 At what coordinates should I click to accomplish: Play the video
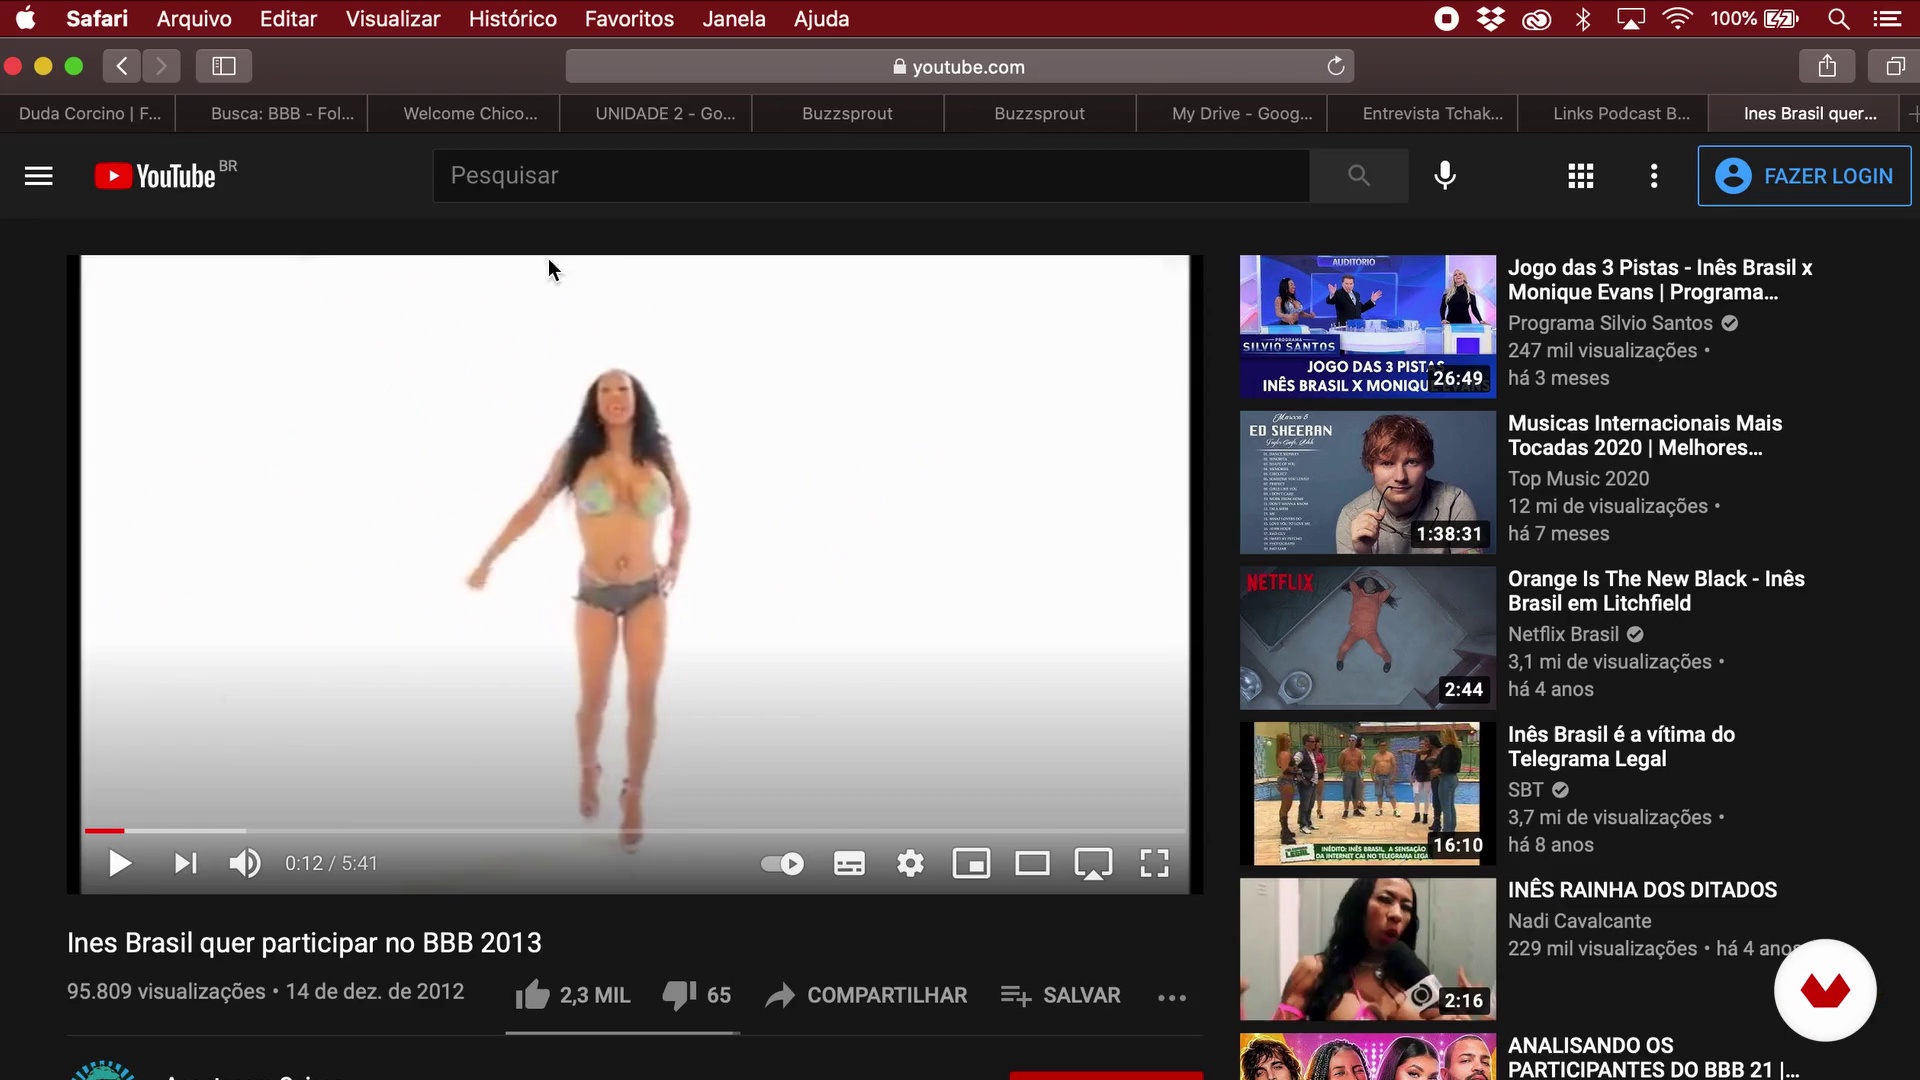tap(119, 863)
